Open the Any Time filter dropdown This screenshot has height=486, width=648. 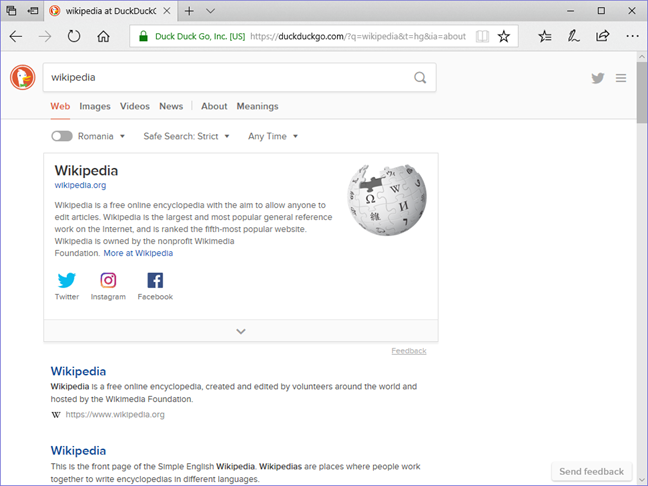tap(273, 136)
